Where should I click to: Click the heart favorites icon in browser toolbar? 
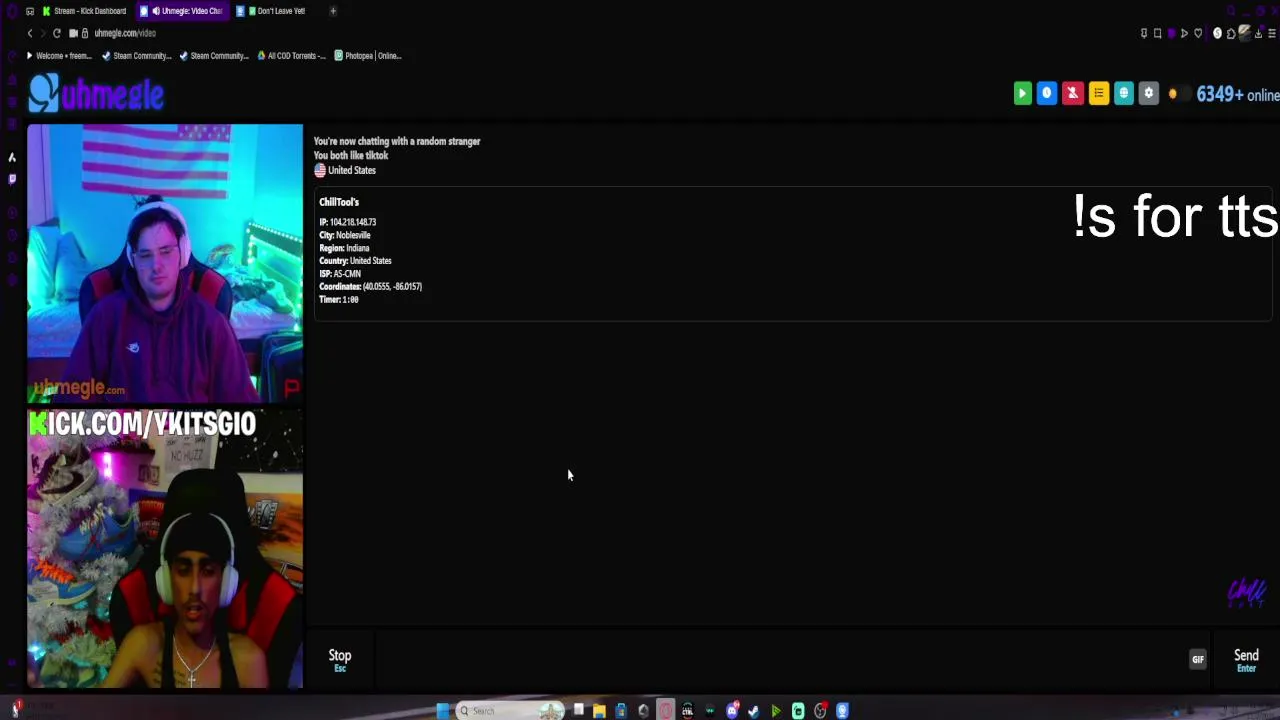coord(1198,33)
